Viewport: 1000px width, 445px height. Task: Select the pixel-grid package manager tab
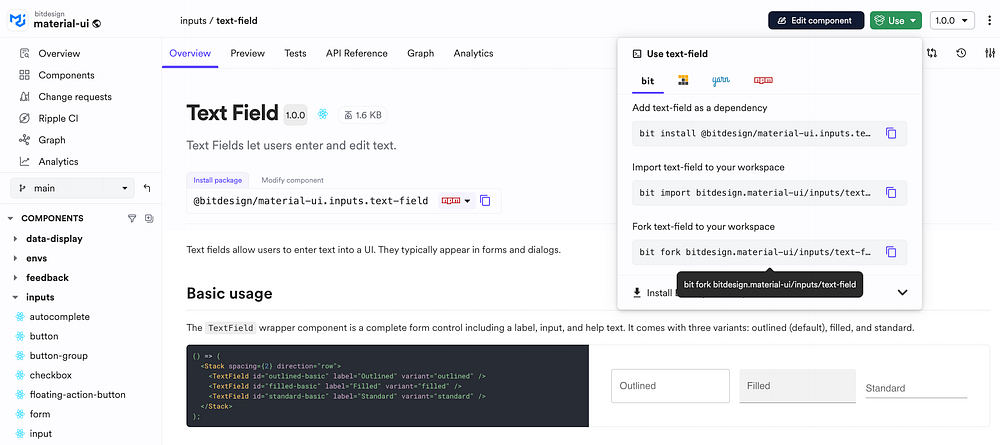[x=683, y=80]
